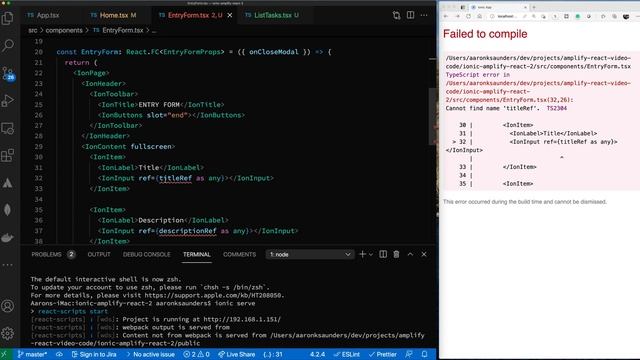Open the MongoDB leaf icon view

click(x=8, y=210)
